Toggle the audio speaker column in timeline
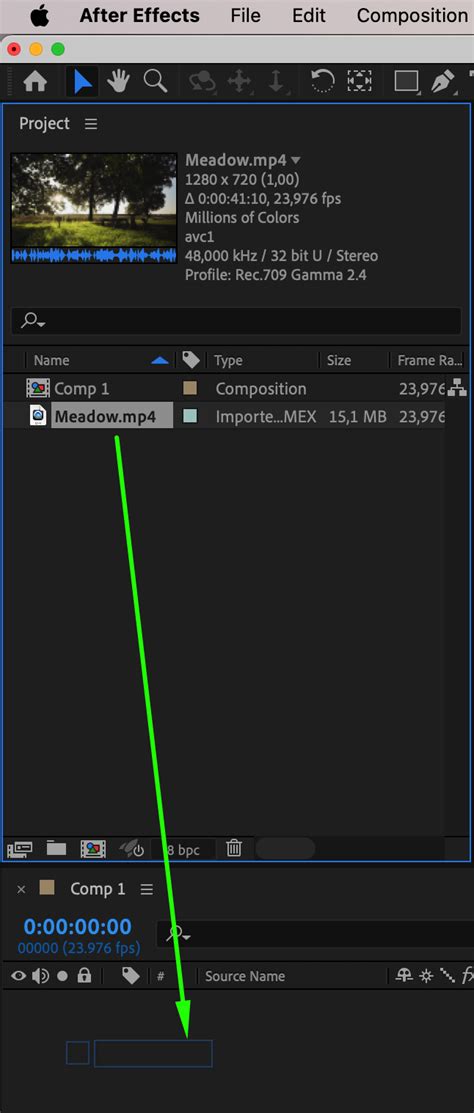The width and height of the screenshot is (474, 1113). coord(40,976)
